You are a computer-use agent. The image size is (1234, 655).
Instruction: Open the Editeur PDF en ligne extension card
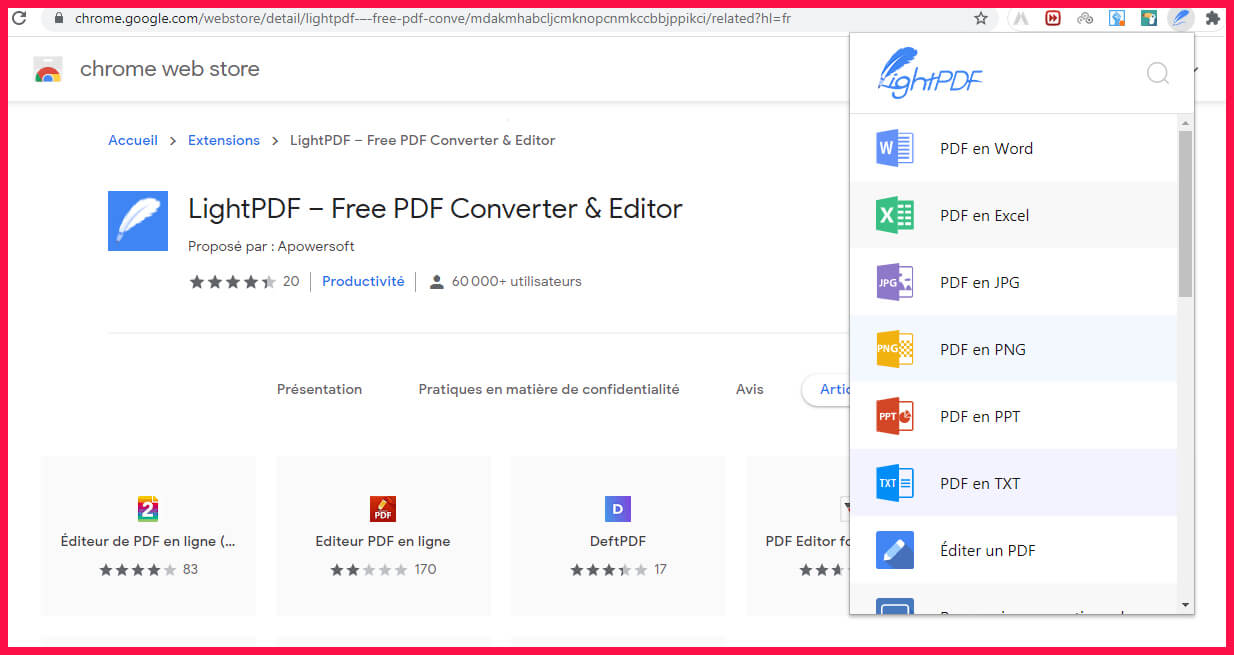pyautogui.click(x=383, y=536)
